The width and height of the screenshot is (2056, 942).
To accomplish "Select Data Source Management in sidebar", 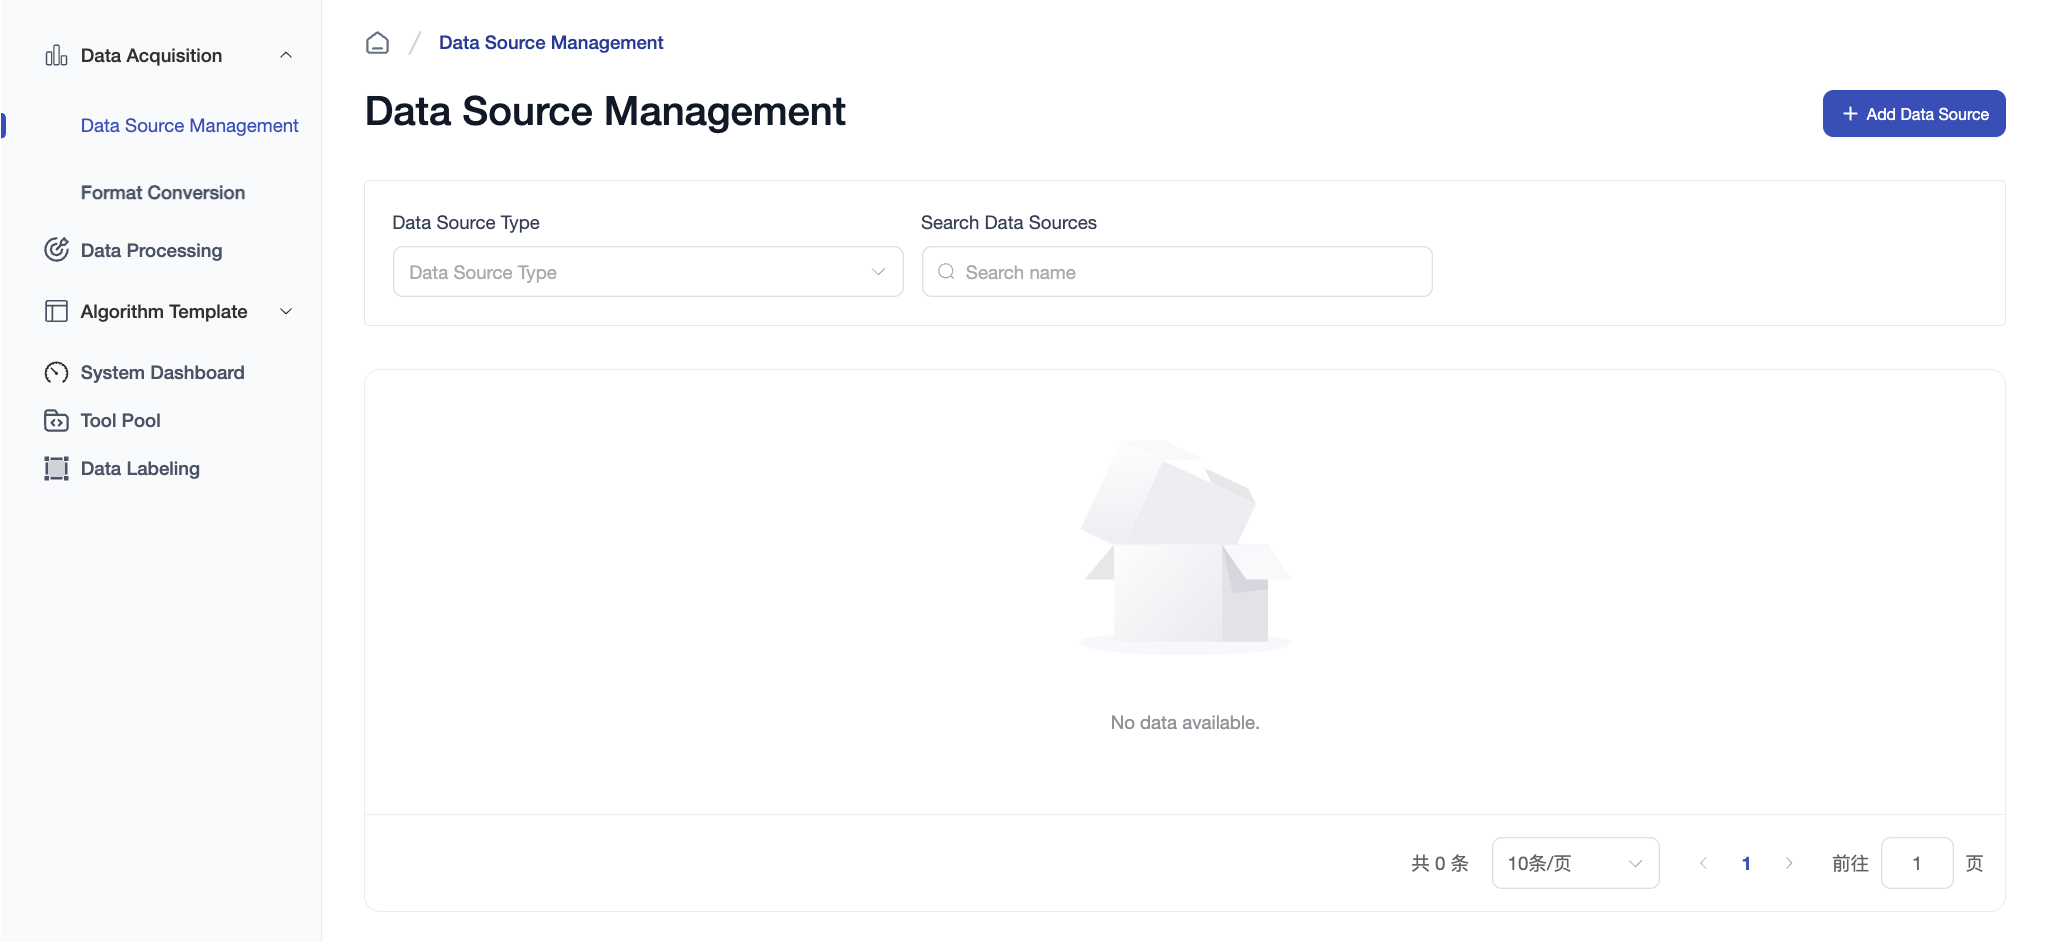I will point(189,126).
